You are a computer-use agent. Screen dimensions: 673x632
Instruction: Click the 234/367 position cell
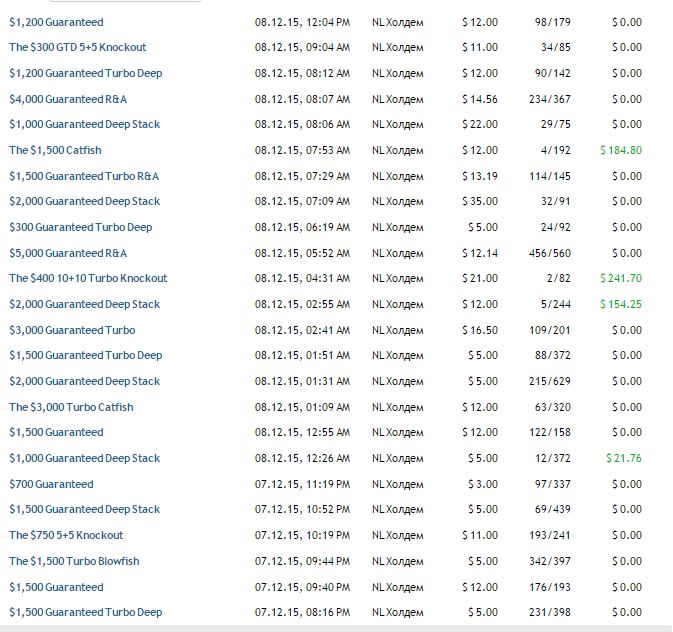point(550,99)
